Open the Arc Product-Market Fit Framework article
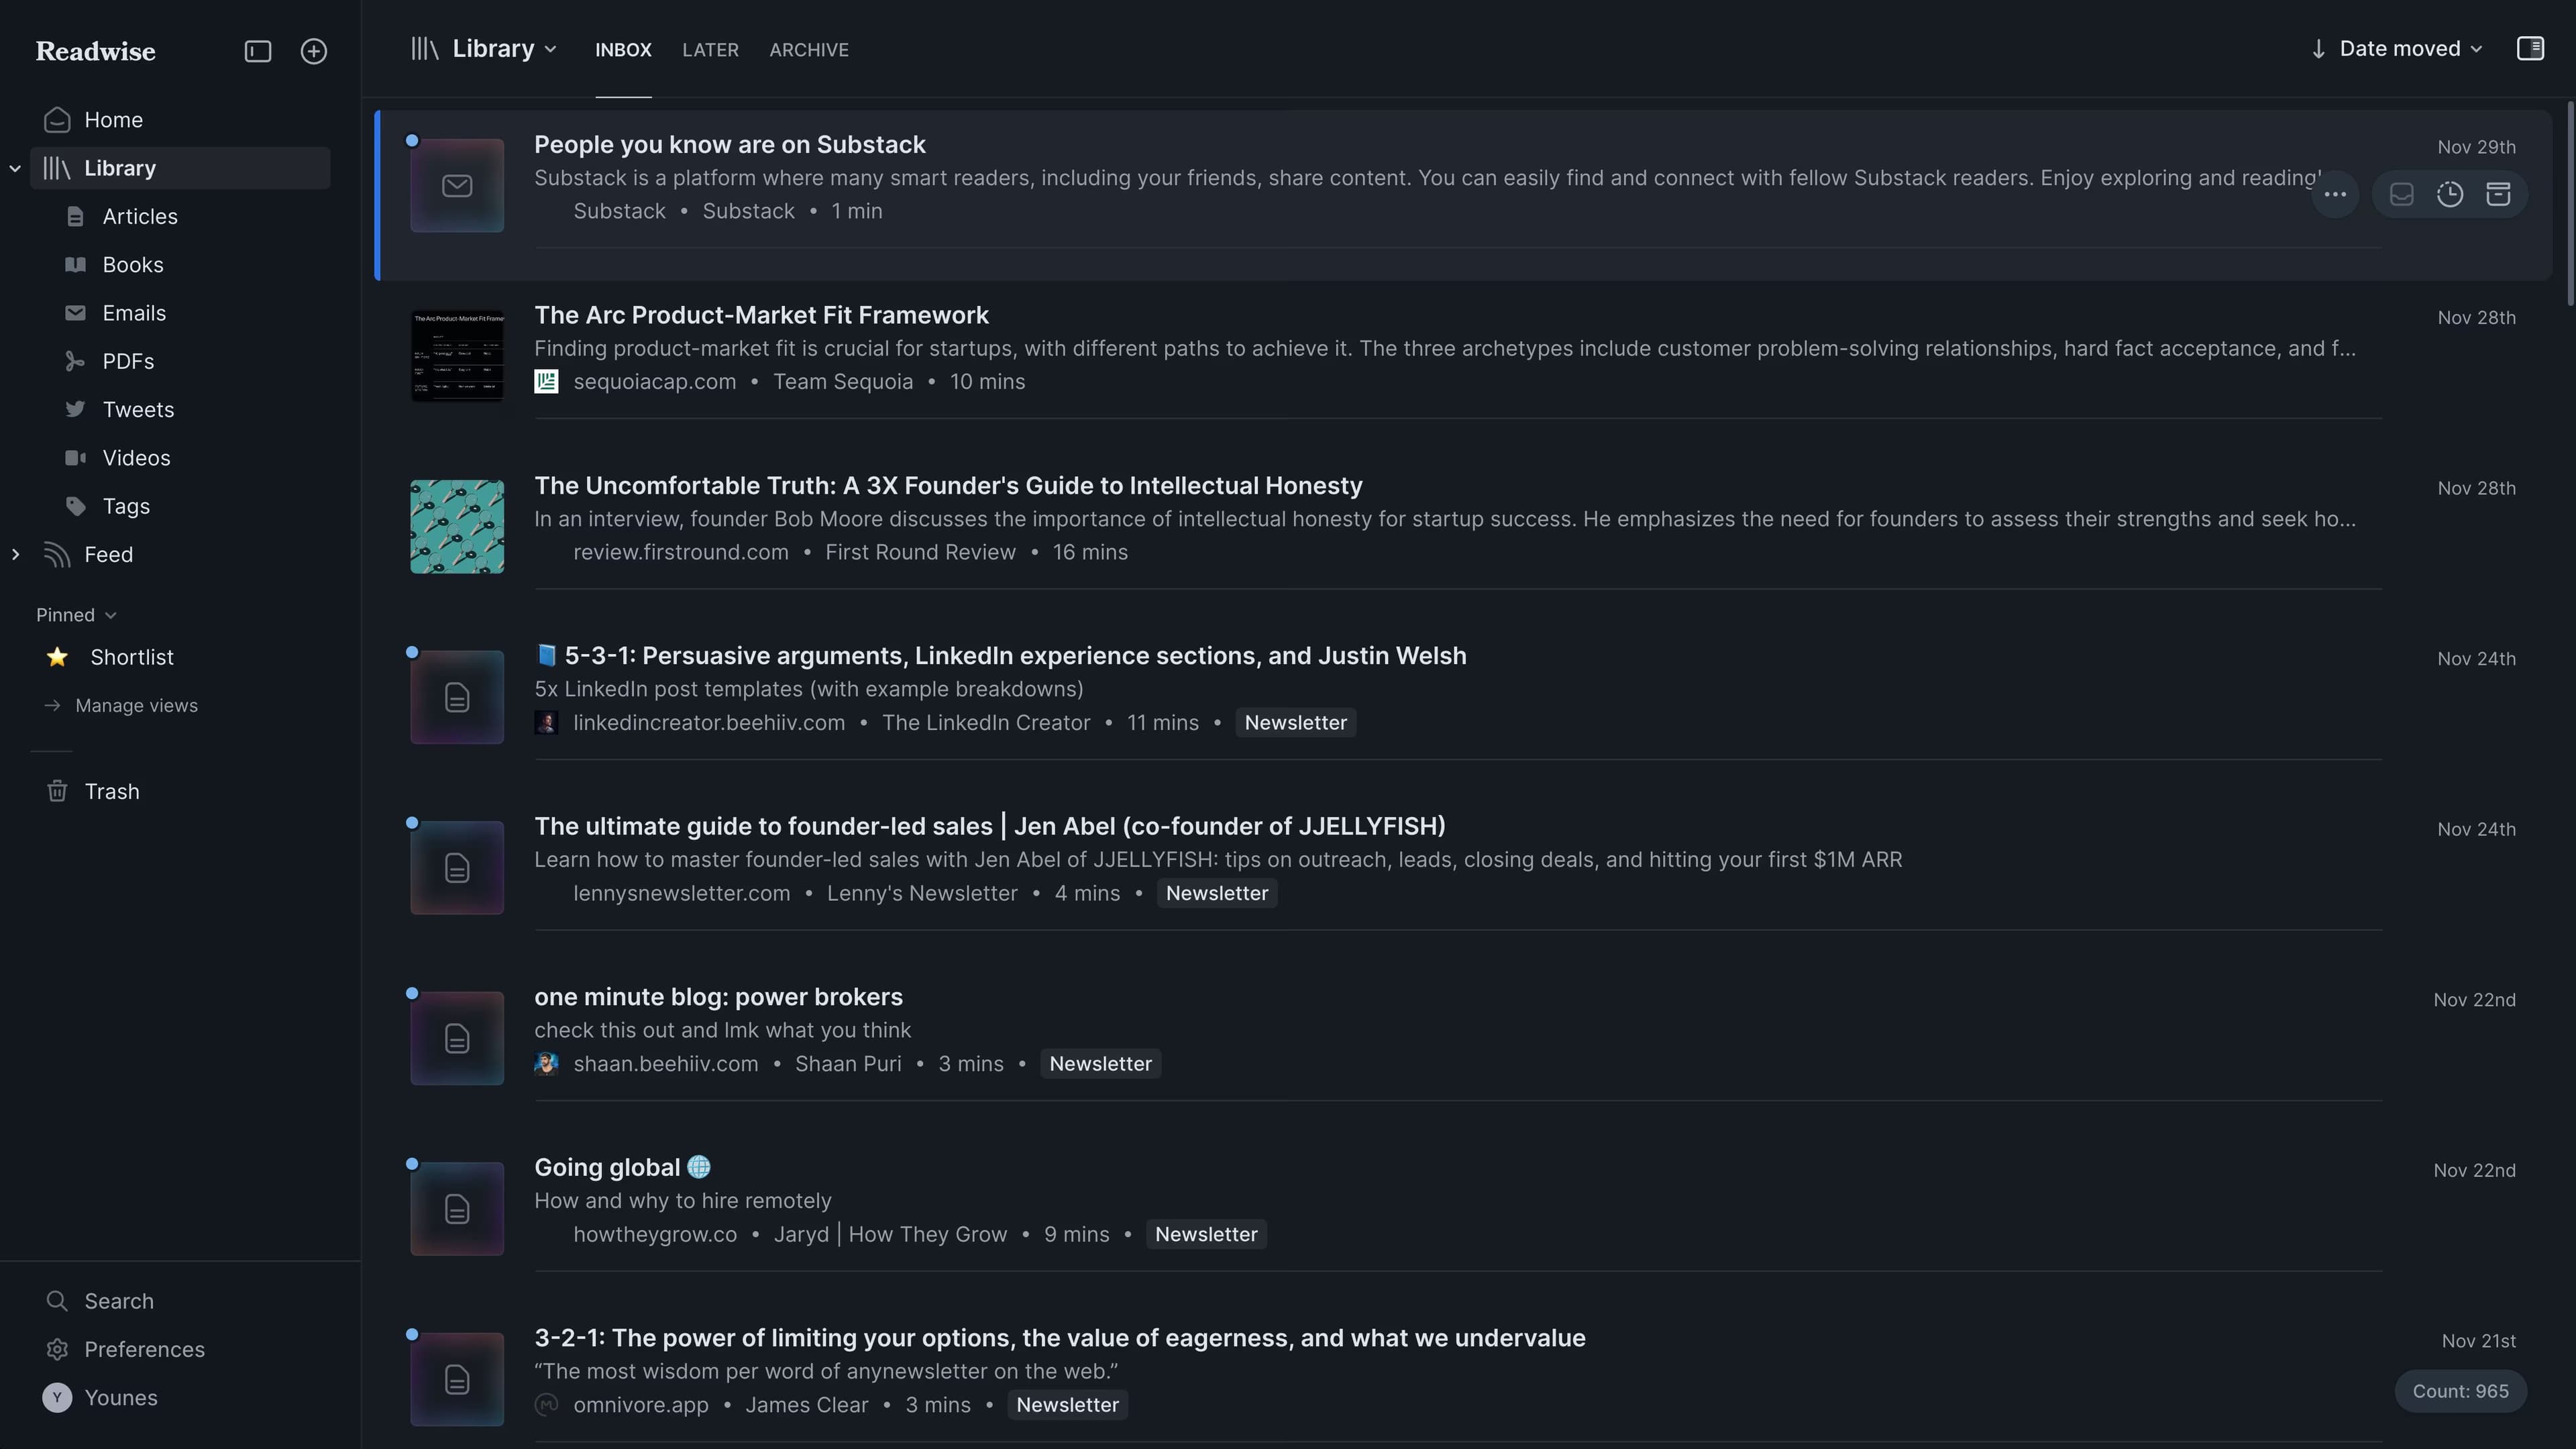Viewport: 2576px width, 1449px height. pos(761,315)
